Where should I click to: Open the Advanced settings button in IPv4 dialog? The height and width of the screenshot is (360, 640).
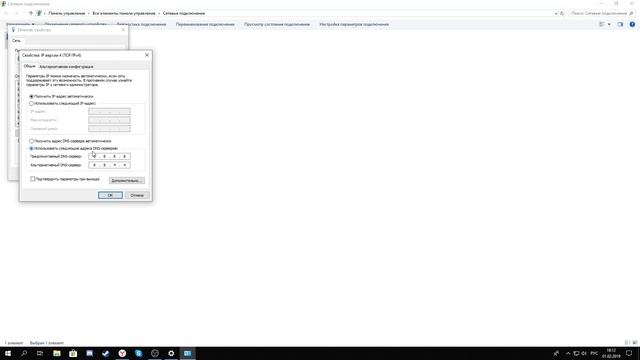[127, 180]
